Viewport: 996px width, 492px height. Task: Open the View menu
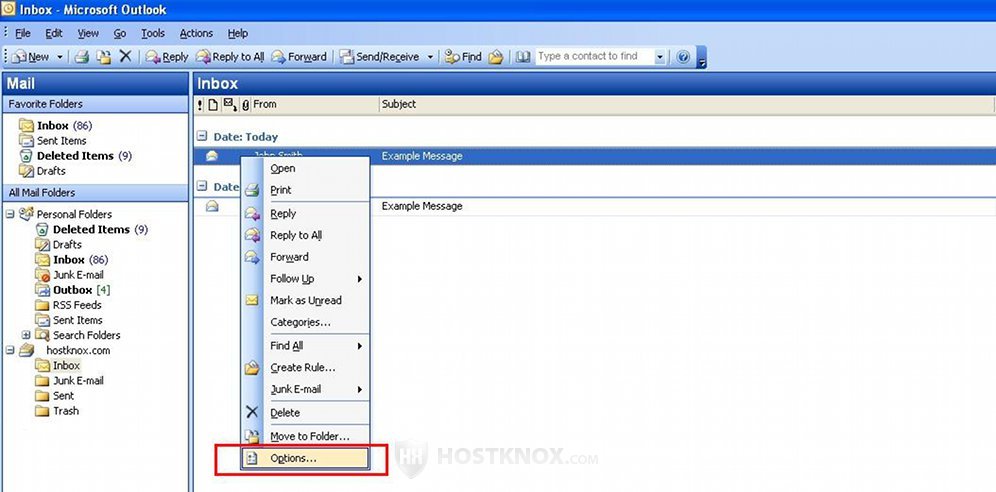88,34
